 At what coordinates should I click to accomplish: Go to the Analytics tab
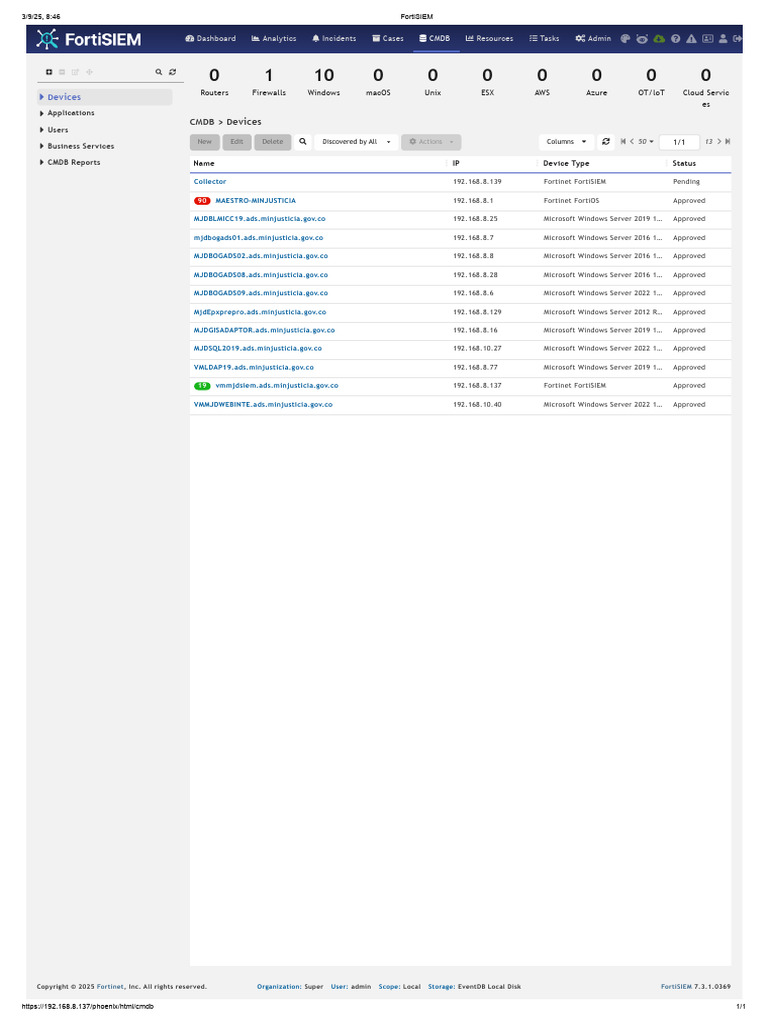point(274,39)
